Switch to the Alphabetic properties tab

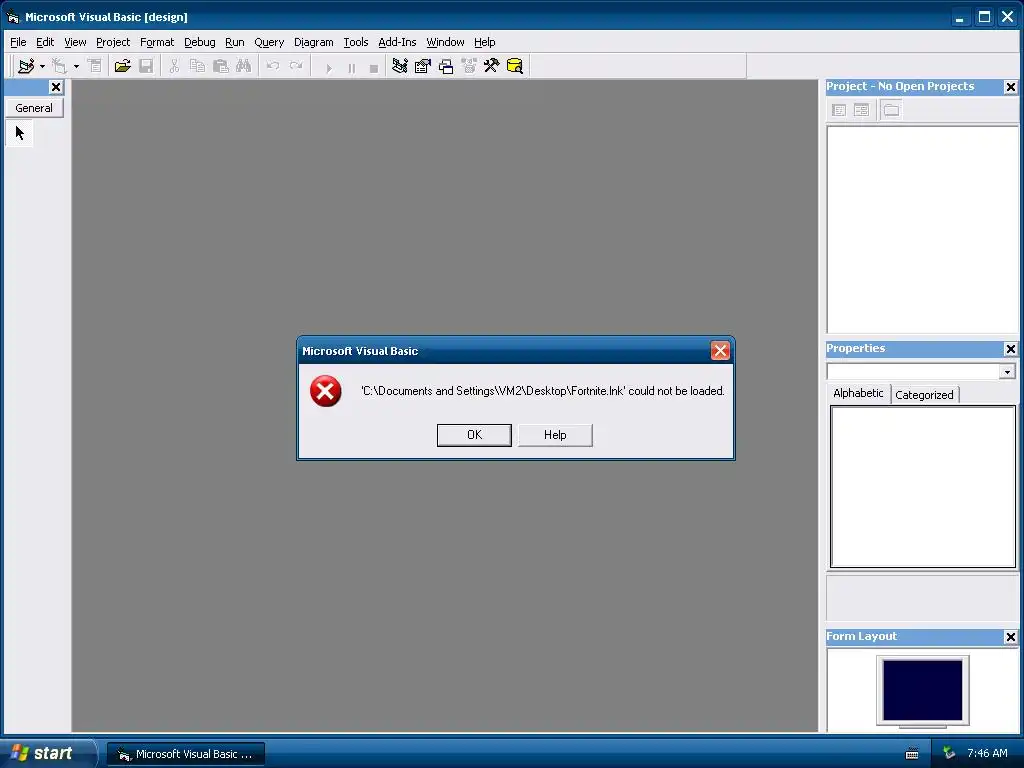tap(858, 393)
